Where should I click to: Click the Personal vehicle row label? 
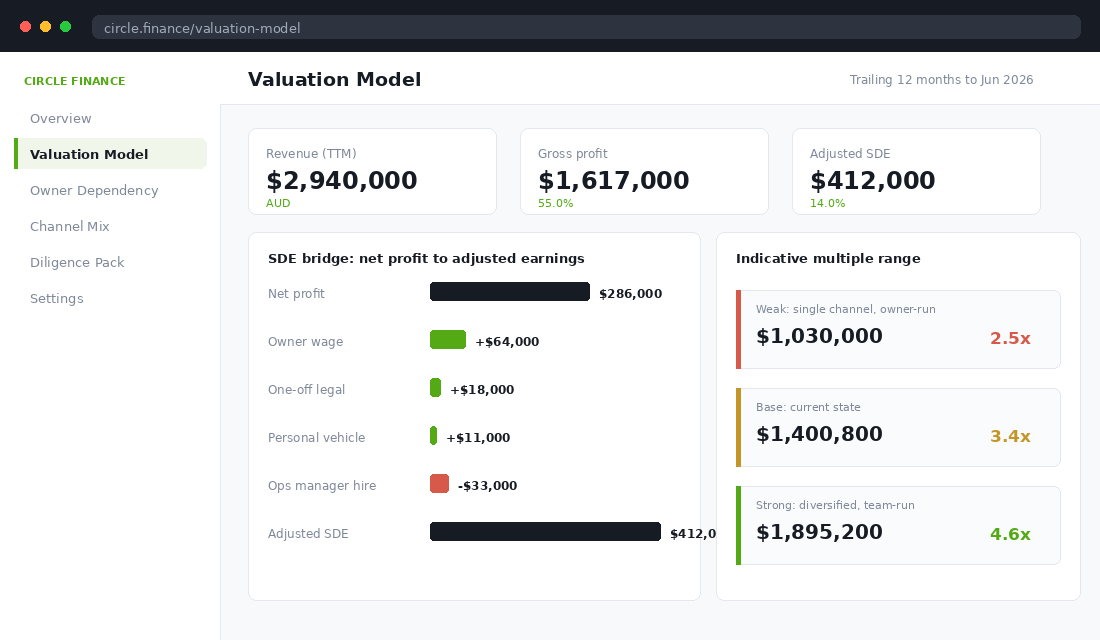(x=316, y=438)
